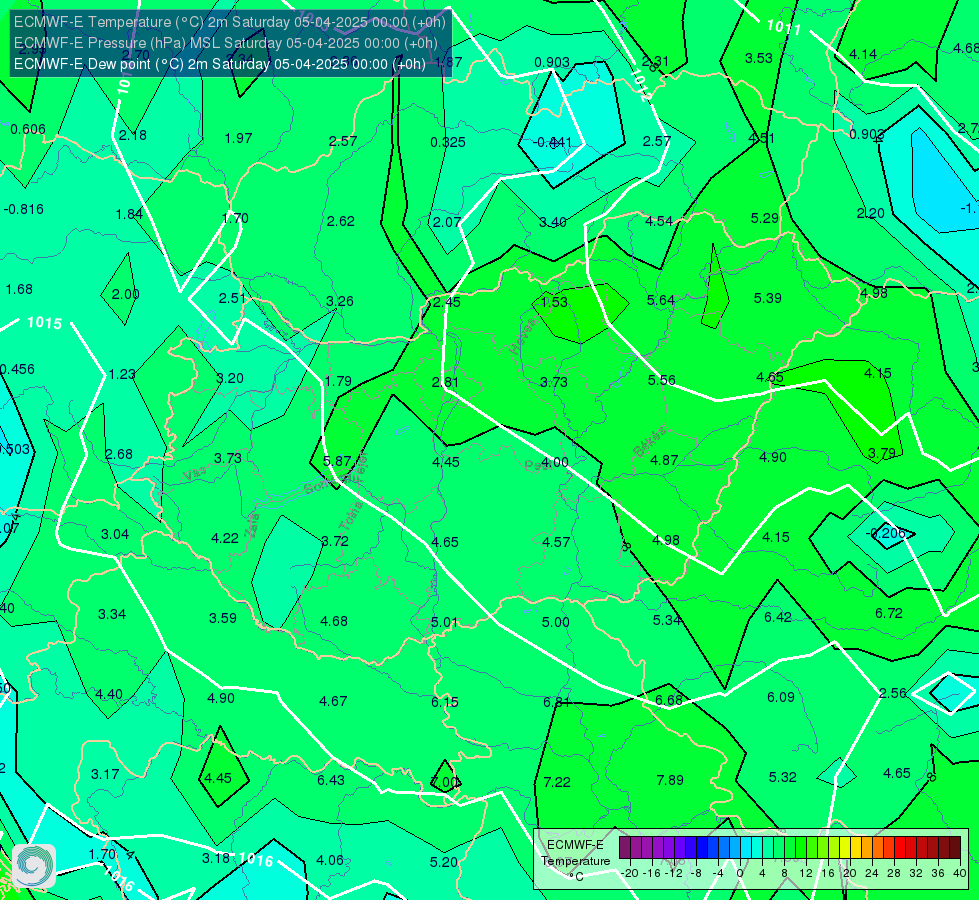Click the dew point value 5.39
This screenshot has height=900, width=979.
click(767, 298)
